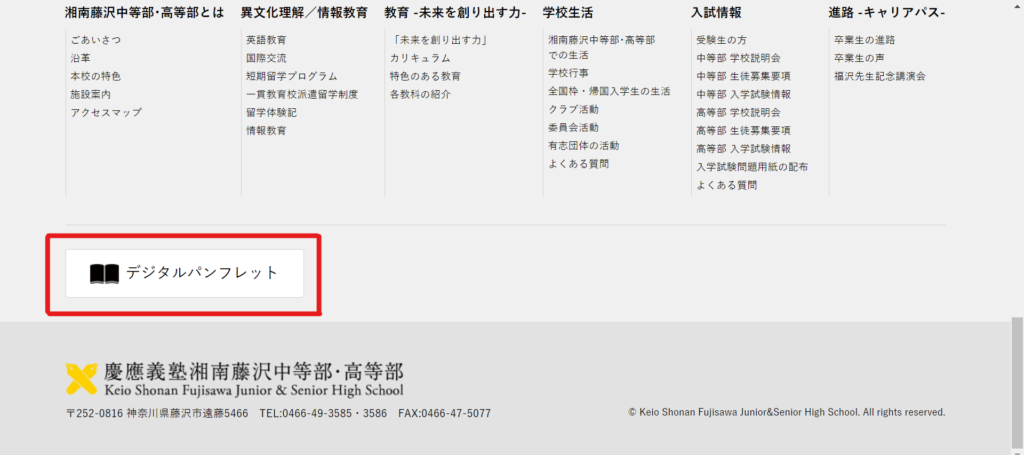Open 進路 -キャリアパス- heading
1024x455 pixels.
pyautogui.click(x=887, y=12)
